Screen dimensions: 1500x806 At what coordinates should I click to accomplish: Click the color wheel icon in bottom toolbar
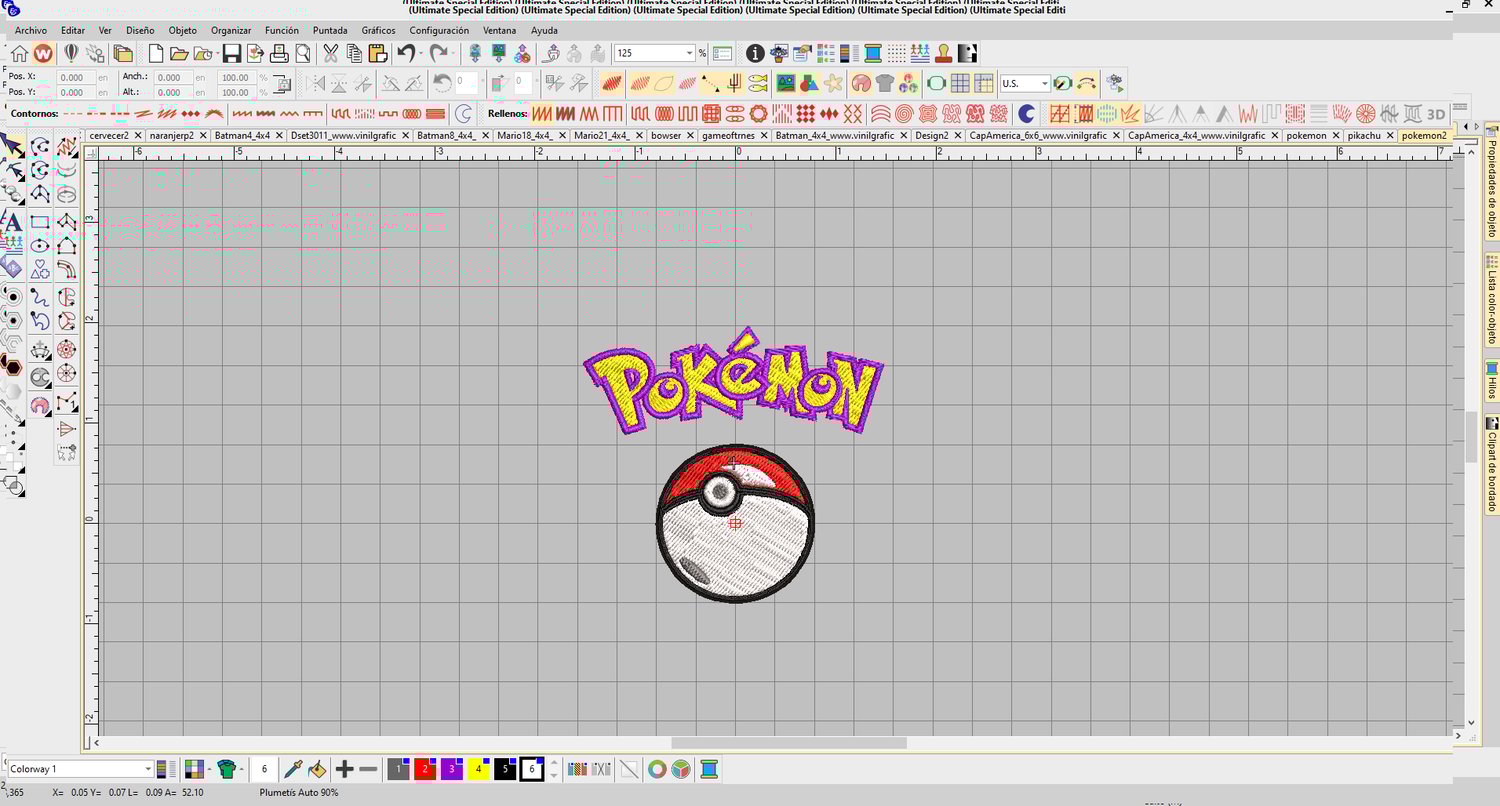point(657,769)
